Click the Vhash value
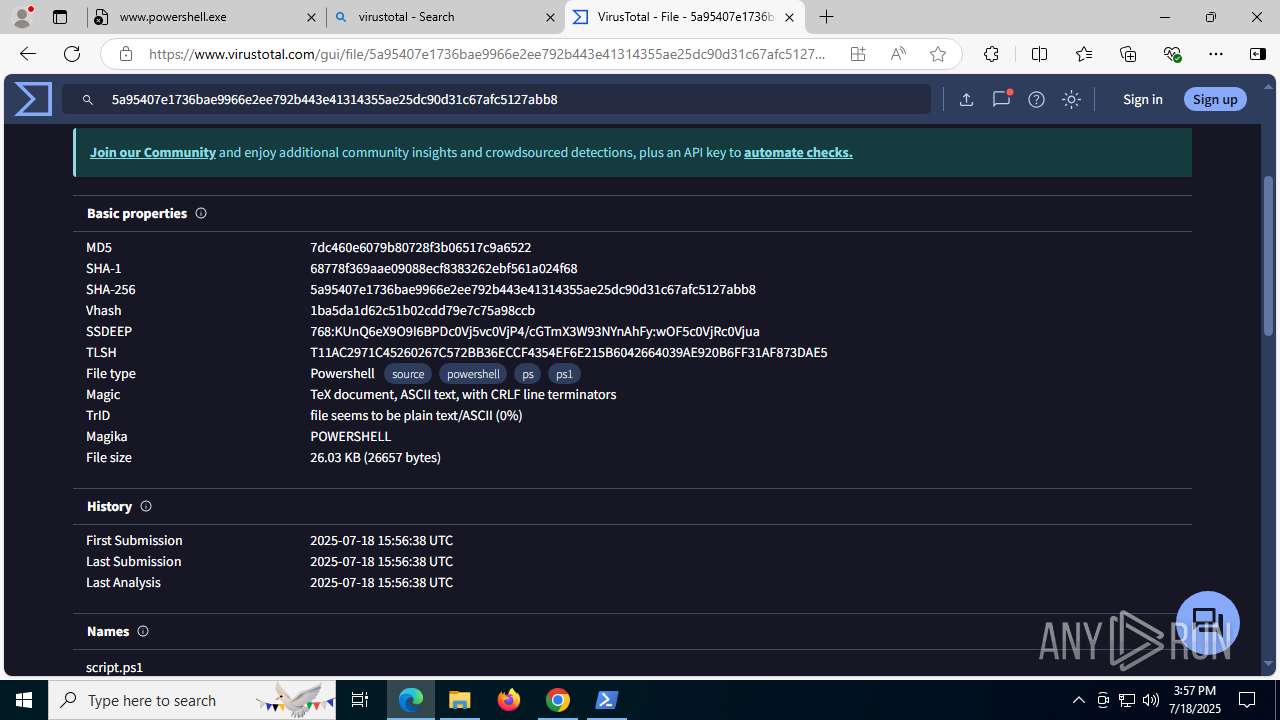Image resolution: width=1280 pixels, height=720 pixels. click(x=422, y=310)
